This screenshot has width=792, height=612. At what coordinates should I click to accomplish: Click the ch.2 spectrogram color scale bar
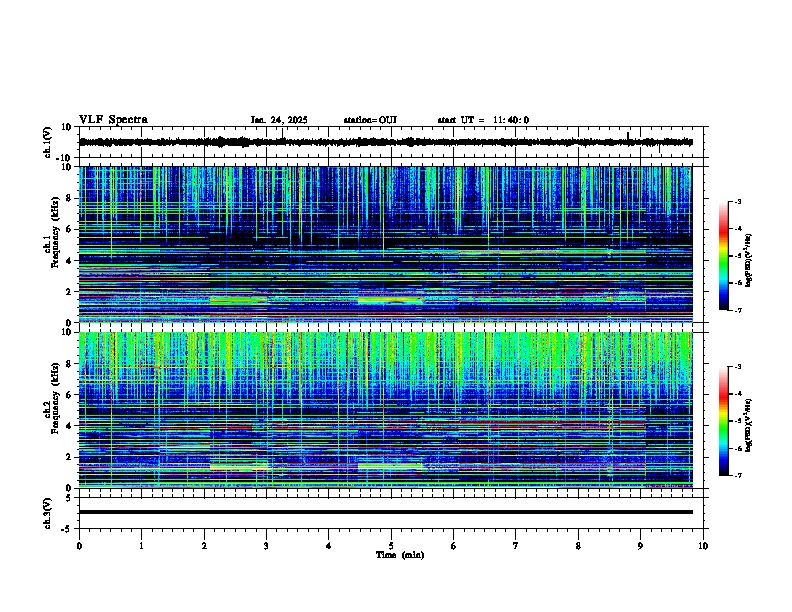723,421
